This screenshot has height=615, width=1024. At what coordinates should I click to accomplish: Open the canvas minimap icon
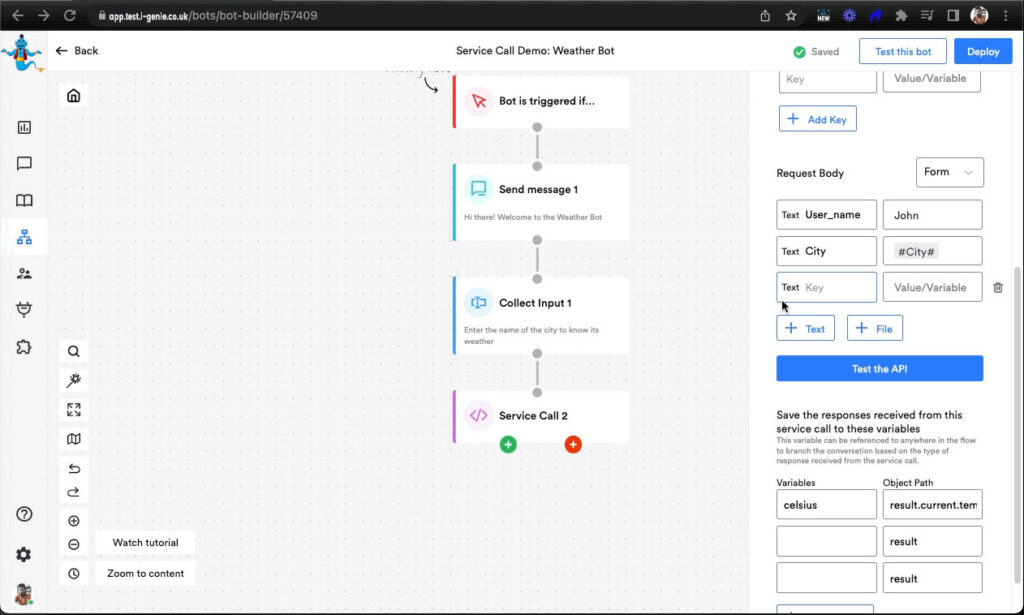click(x=74, y=439)
